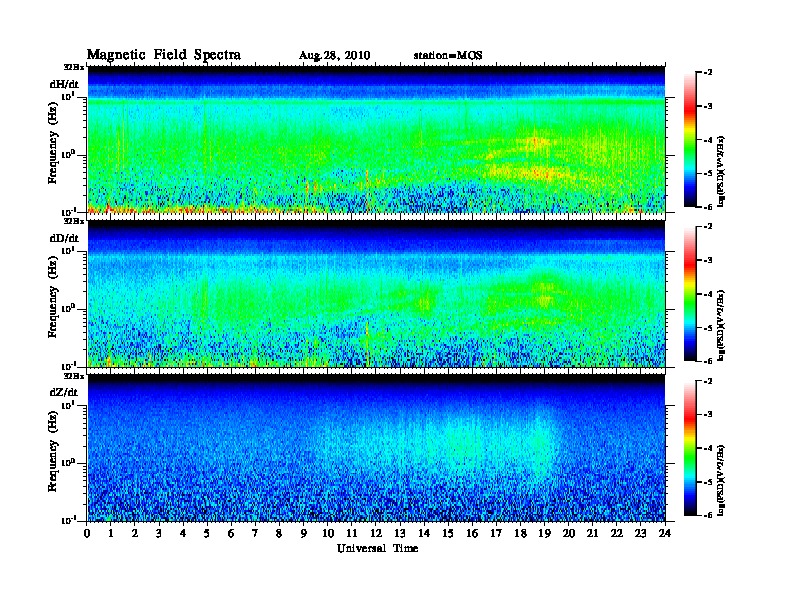Click the dZ/dt spectrogram plot
Image resolution: width=792 pixels, height=612 pixels.
point(376,448)
